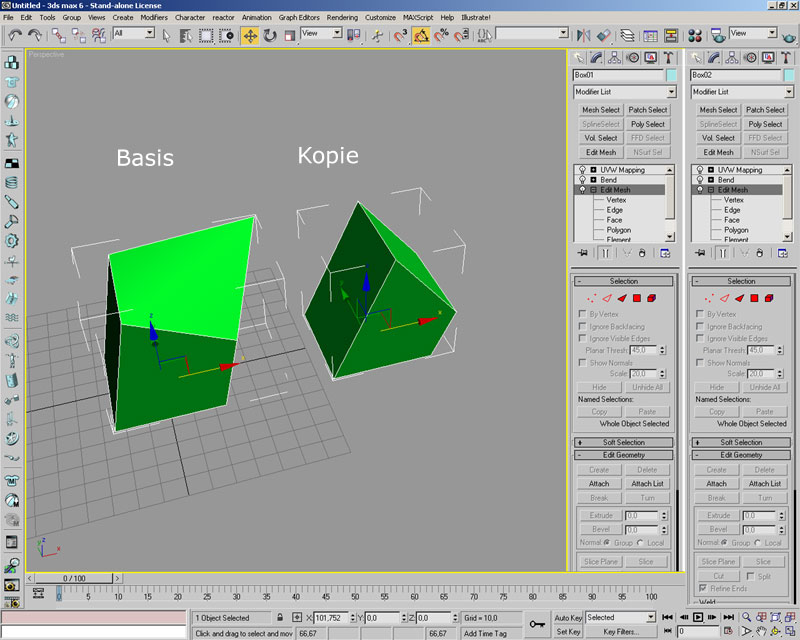This screenshot has height=640, width=800.
Task: Click Attach List button in Box01 panel
Action: 647,483
